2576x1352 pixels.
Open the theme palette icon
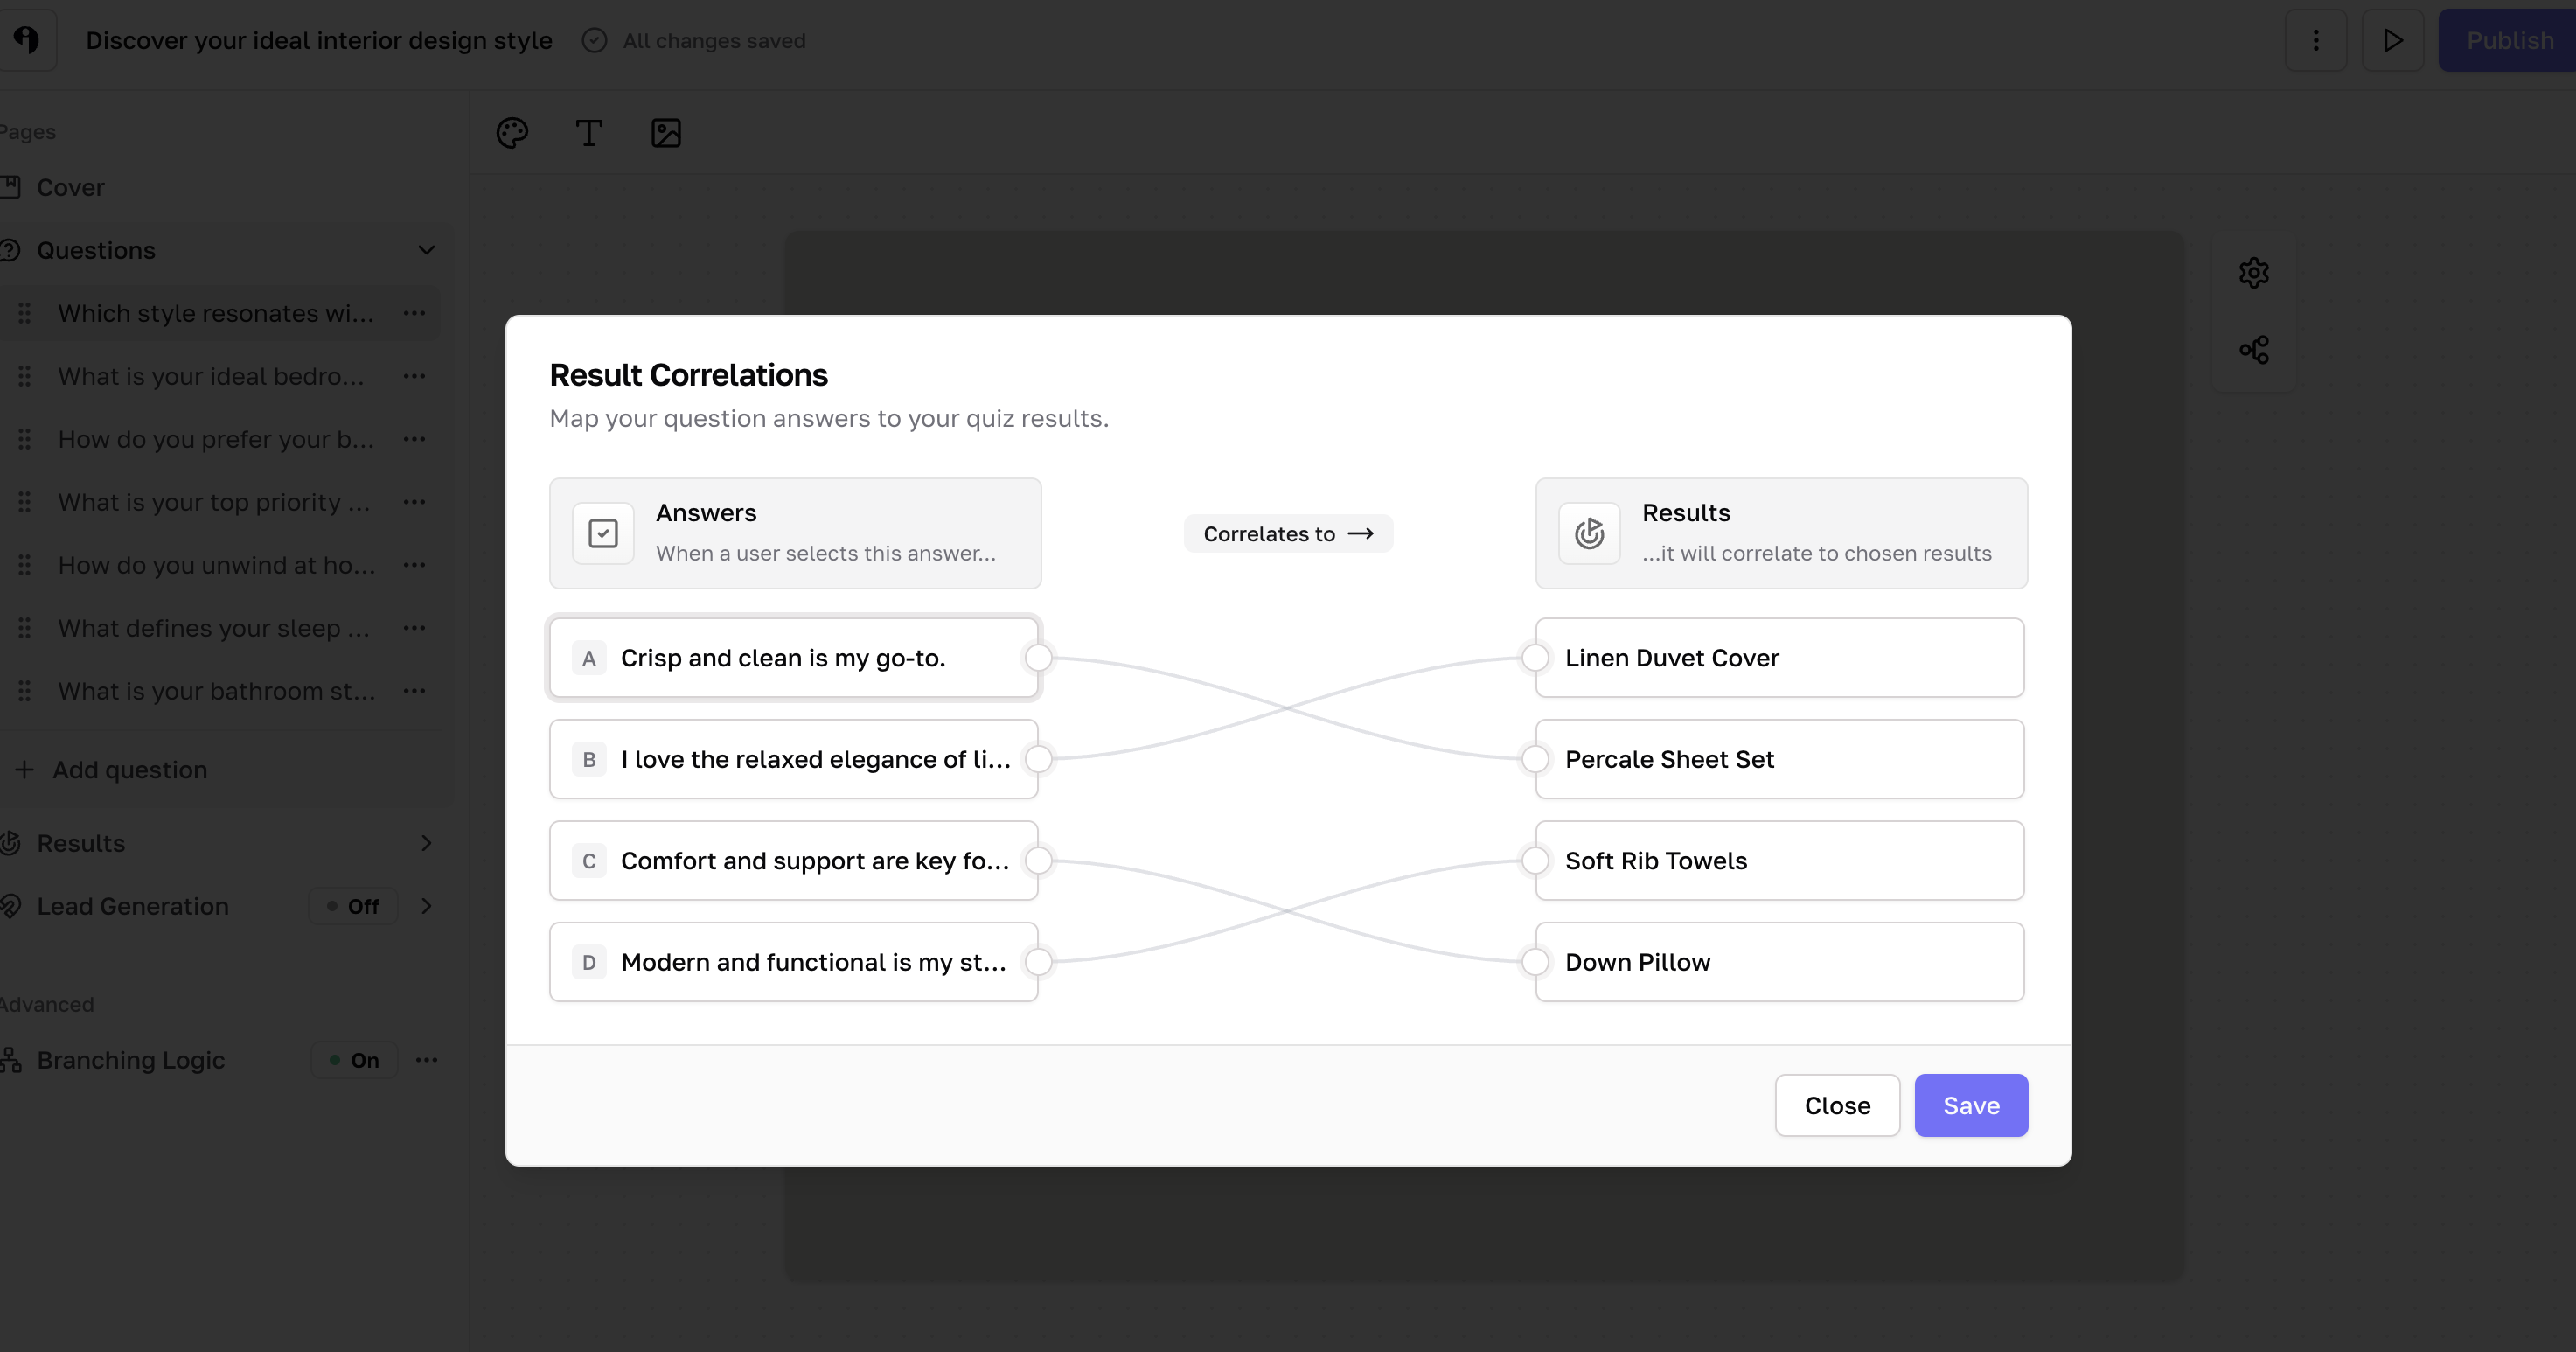[512, 133]
